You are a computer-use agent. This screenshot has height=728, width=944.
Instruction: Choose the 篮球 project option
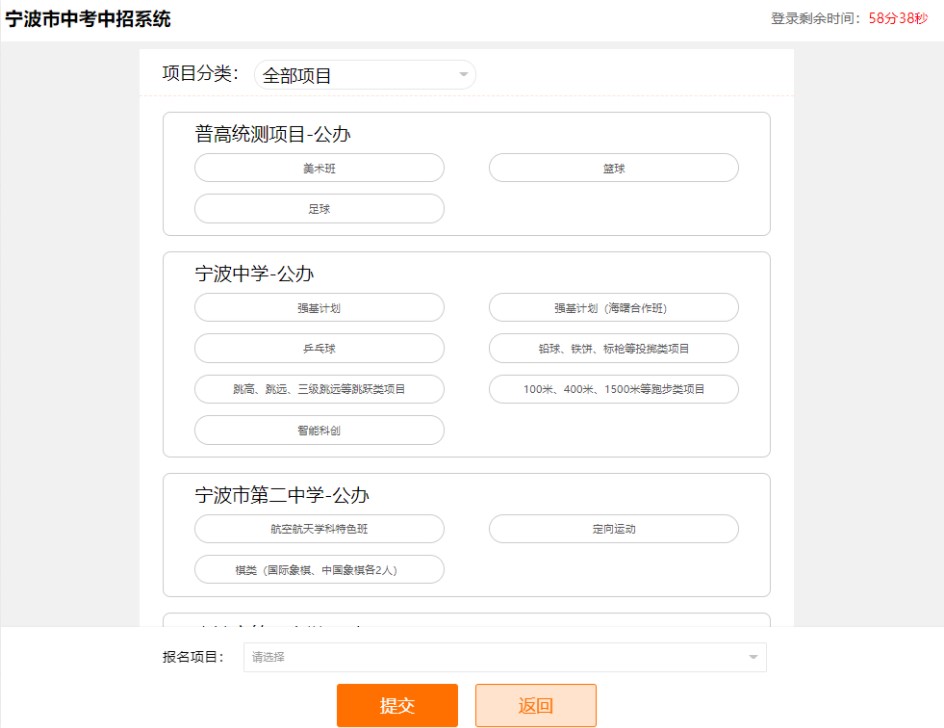click(x=613, y=168)
